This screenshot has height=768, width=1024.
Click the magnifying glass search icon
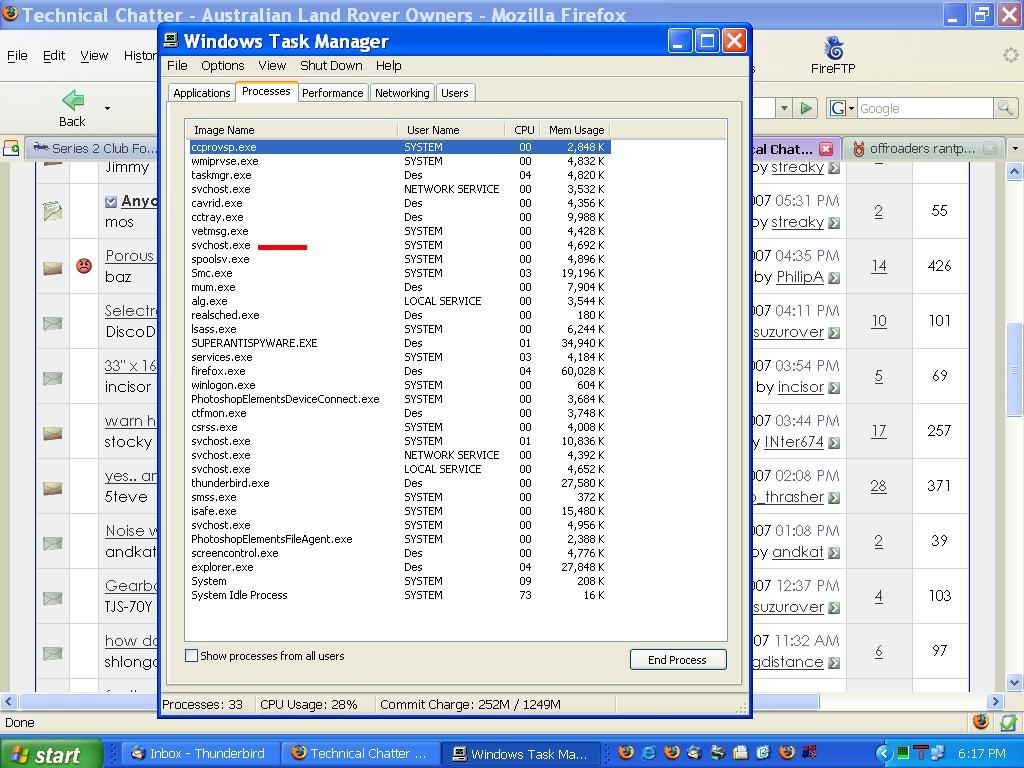1004,108
